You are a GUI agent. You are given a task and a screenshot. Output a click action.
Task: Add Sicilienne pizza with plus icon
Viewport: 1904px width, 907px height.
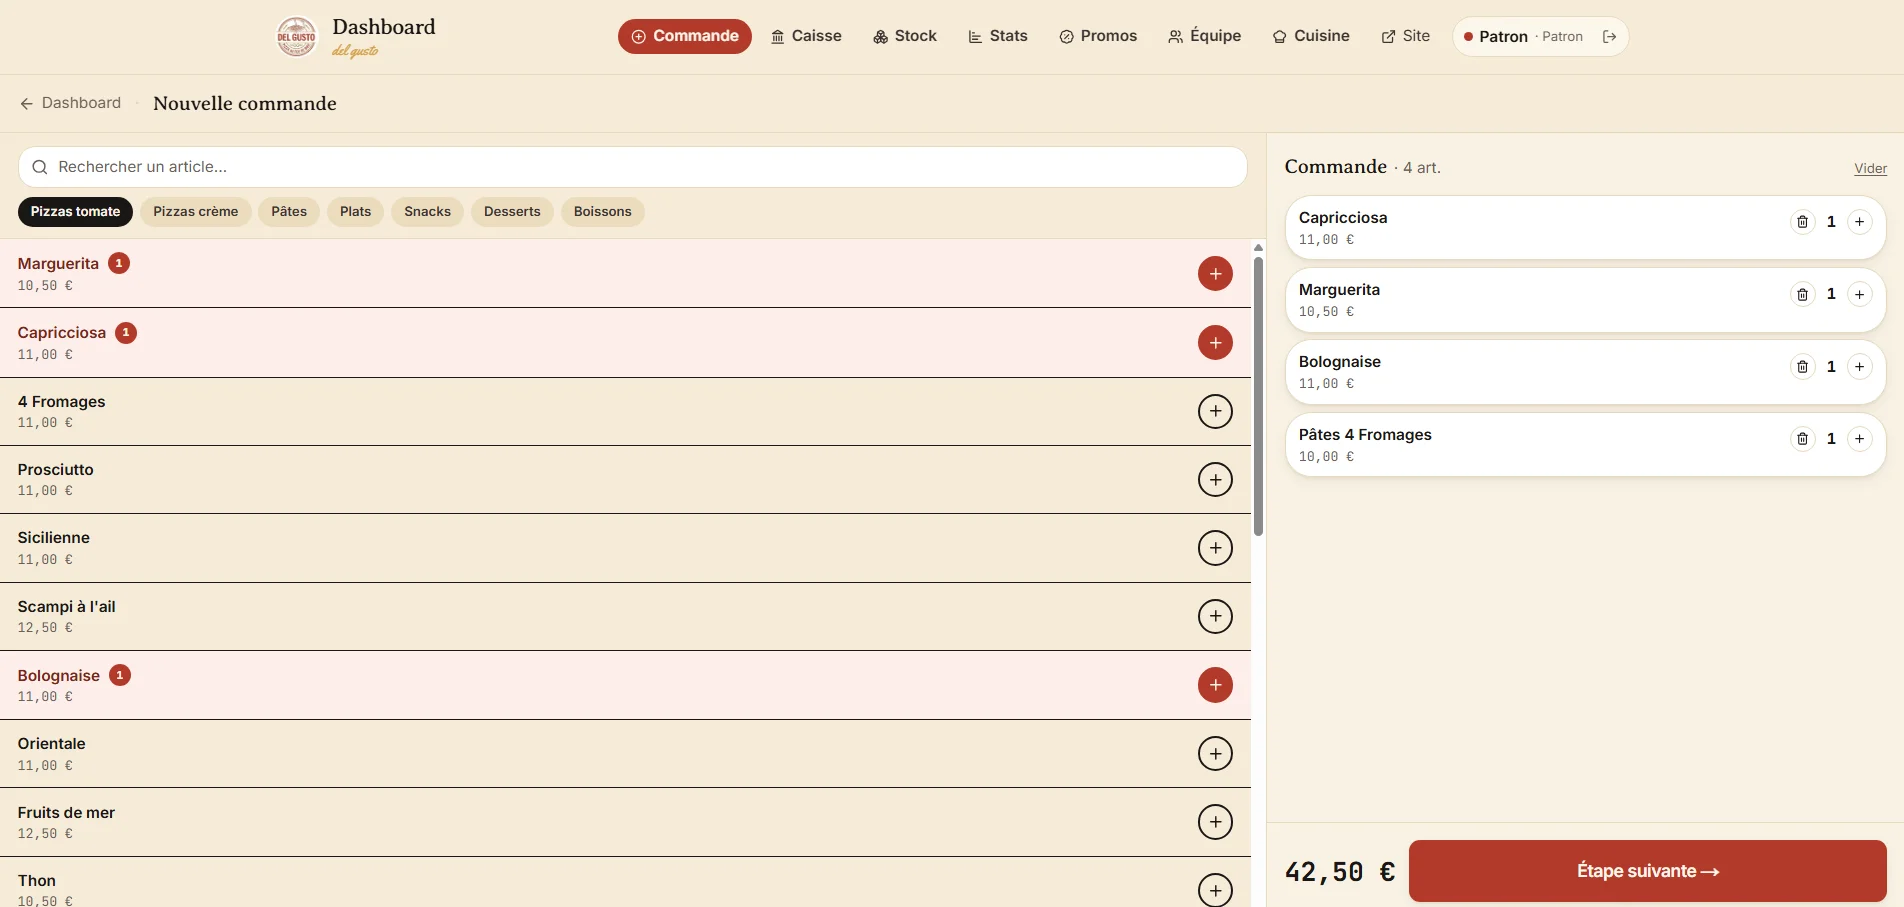point(1215,548)
